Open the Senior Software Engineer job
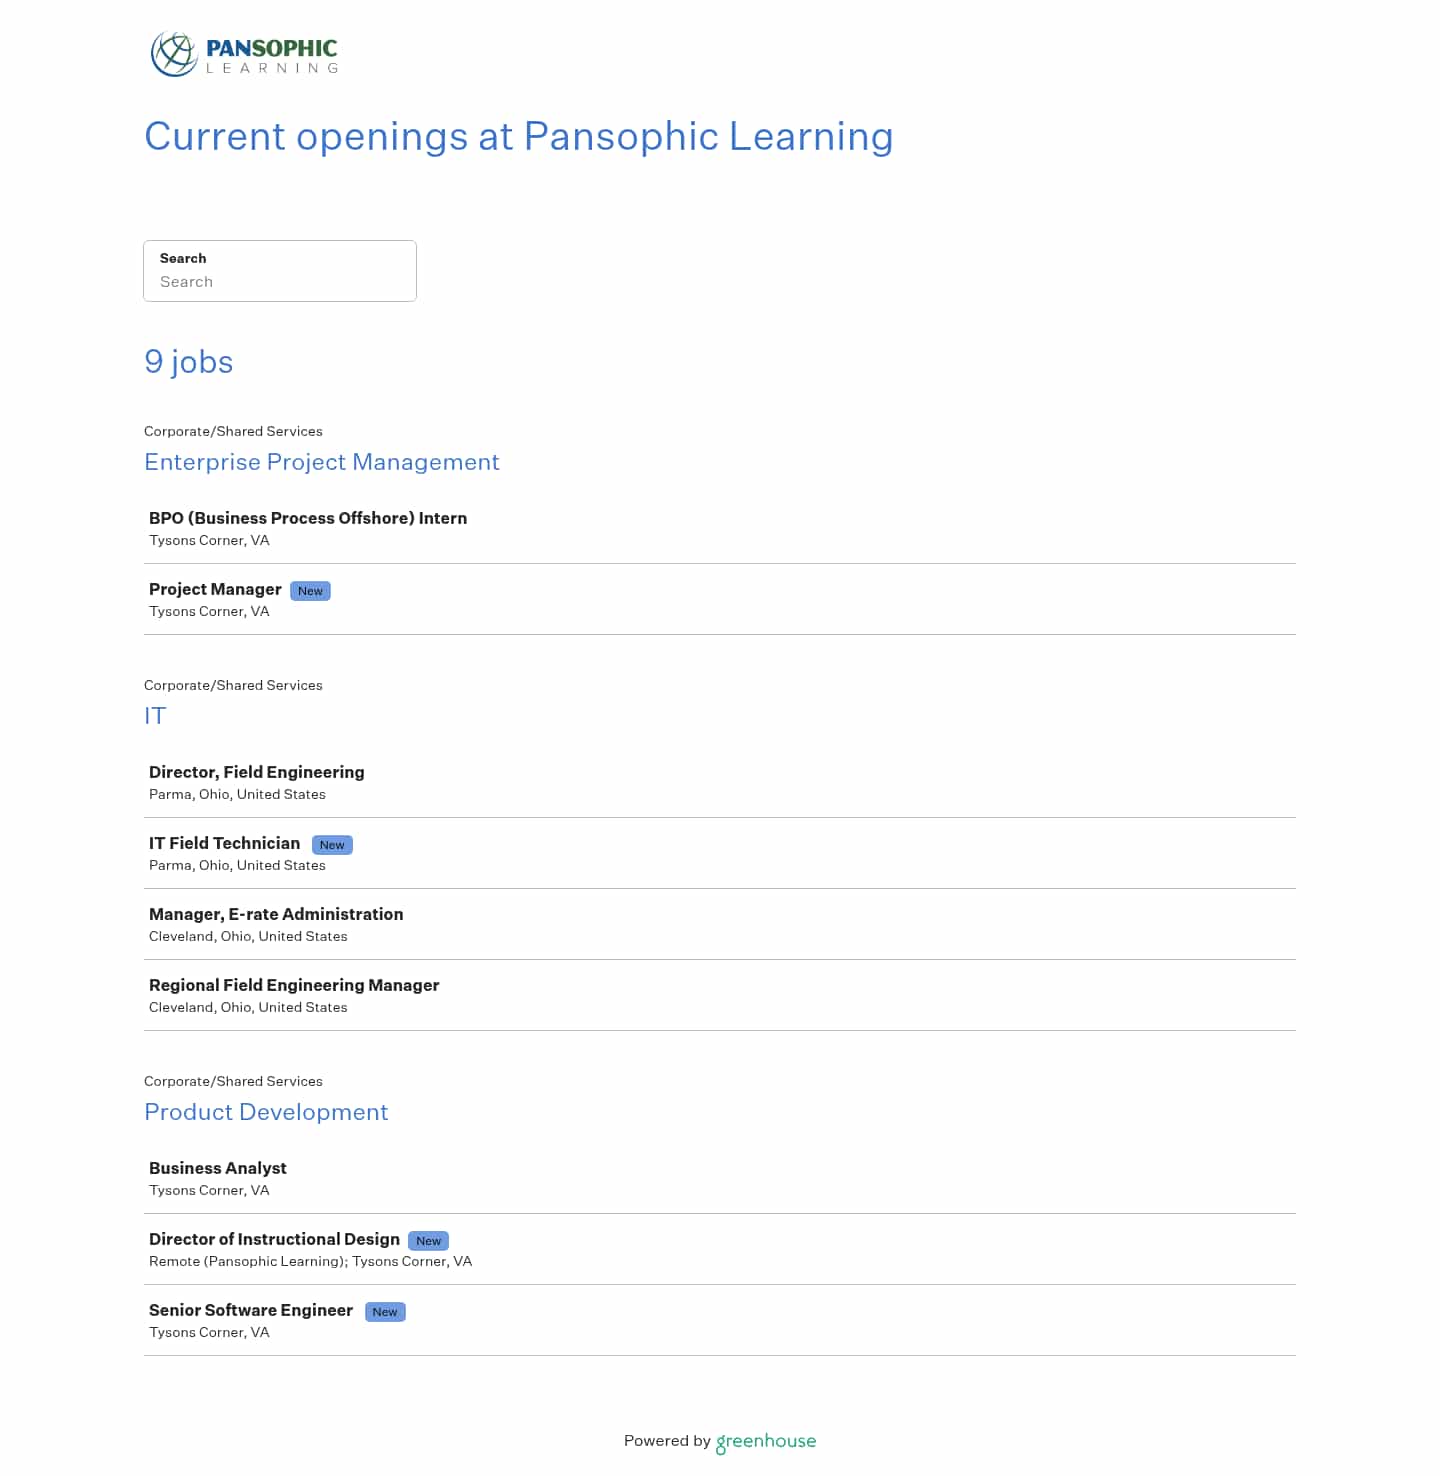Viewport: 1440px width, 1476px height. click(251, 1310)
